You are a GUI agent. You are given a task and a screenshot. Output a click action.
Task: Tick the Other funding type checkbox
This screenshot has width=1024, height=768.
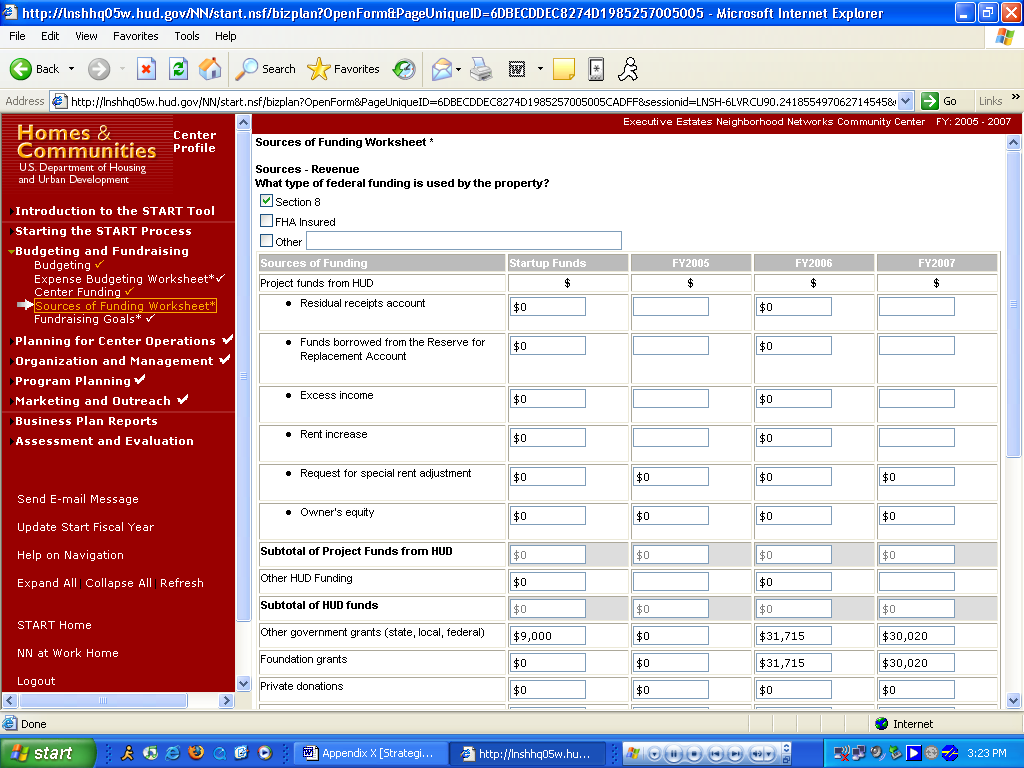click(x=266, y=241)
